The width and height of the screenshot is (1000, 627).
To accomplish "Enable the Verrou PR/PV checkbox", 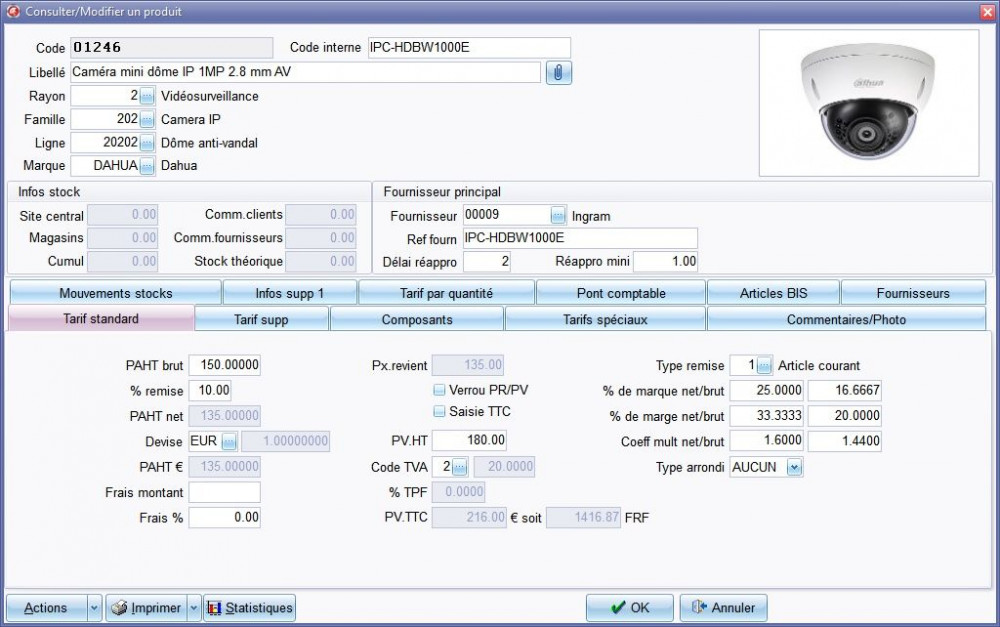I will (x=439, y=390).
